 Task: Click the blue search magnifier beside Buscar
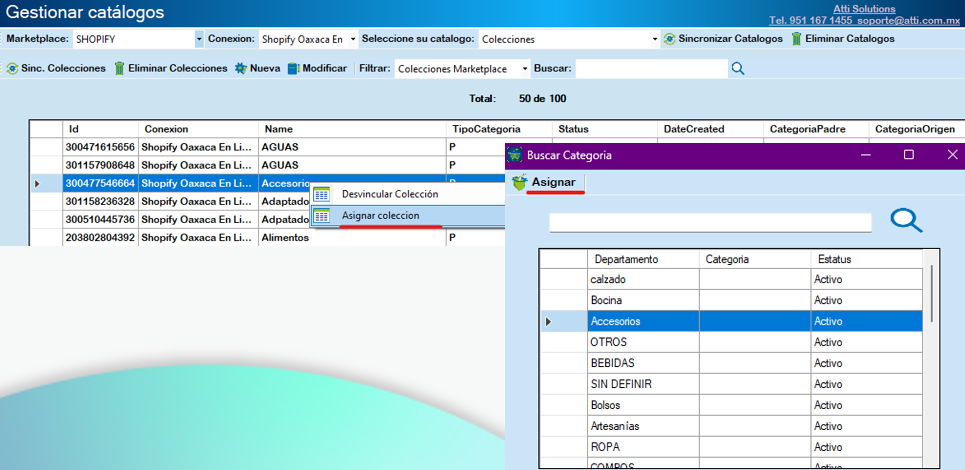pyautogui.click(x=738, y=69)
